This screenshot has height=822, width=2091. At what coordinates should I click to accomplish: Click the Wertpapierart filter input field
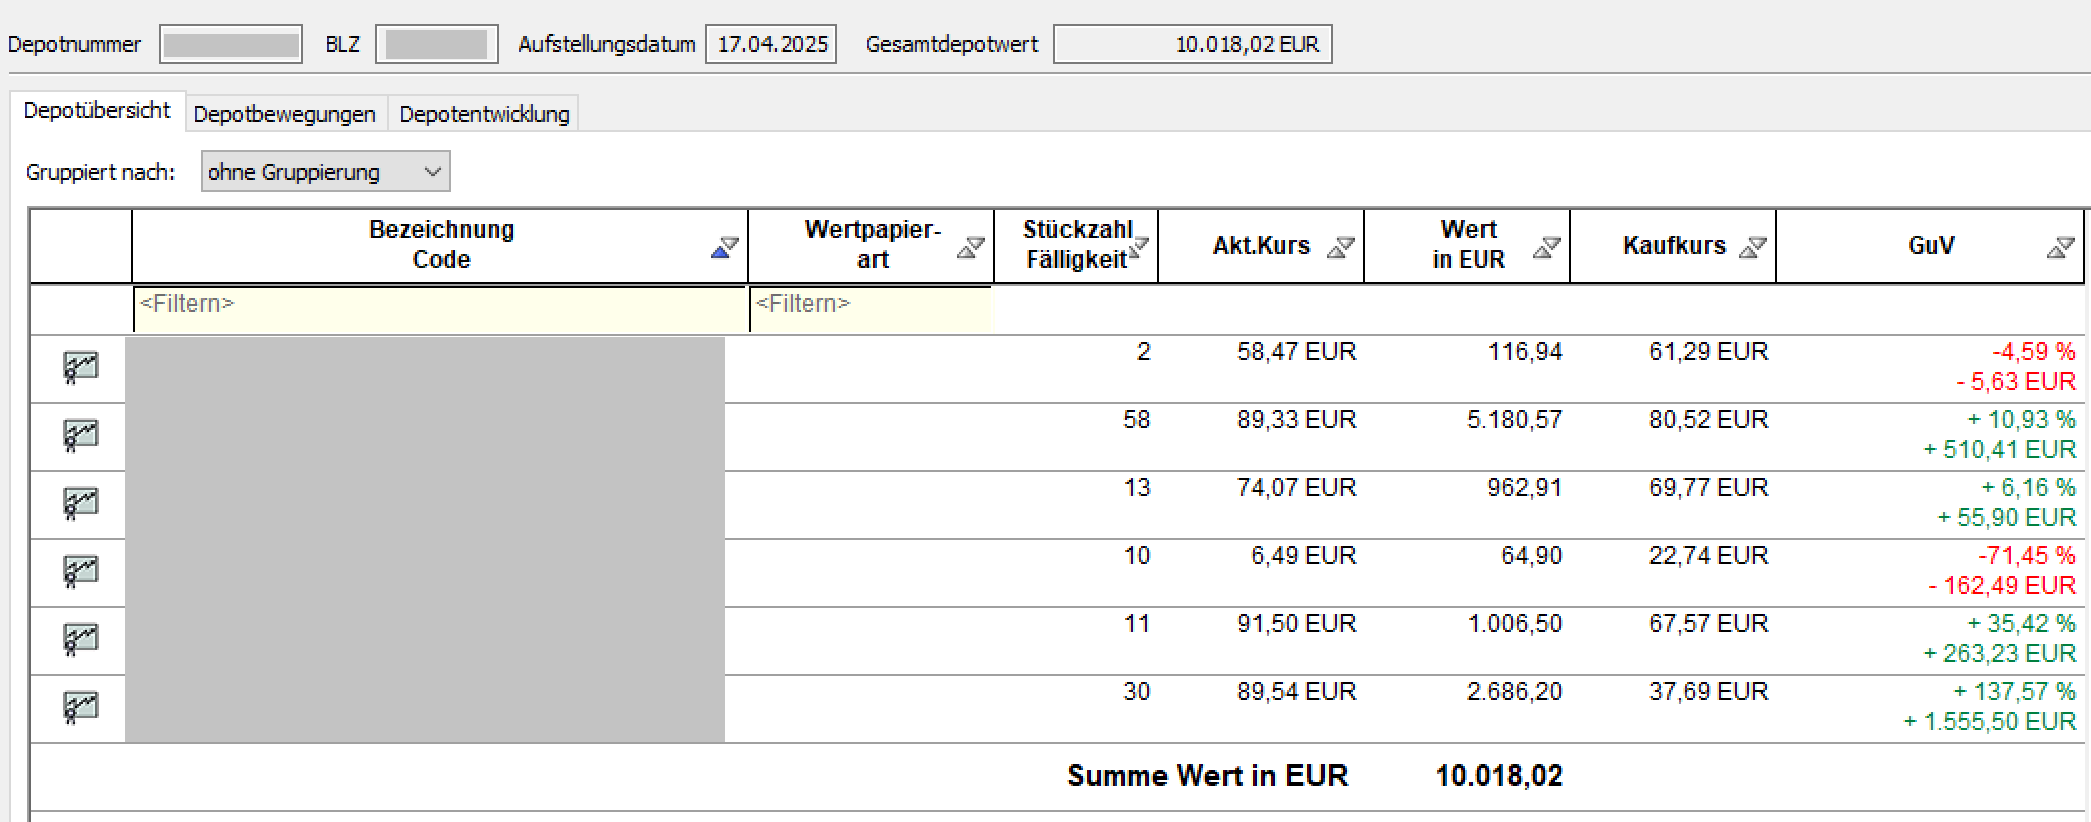[871, 308]
